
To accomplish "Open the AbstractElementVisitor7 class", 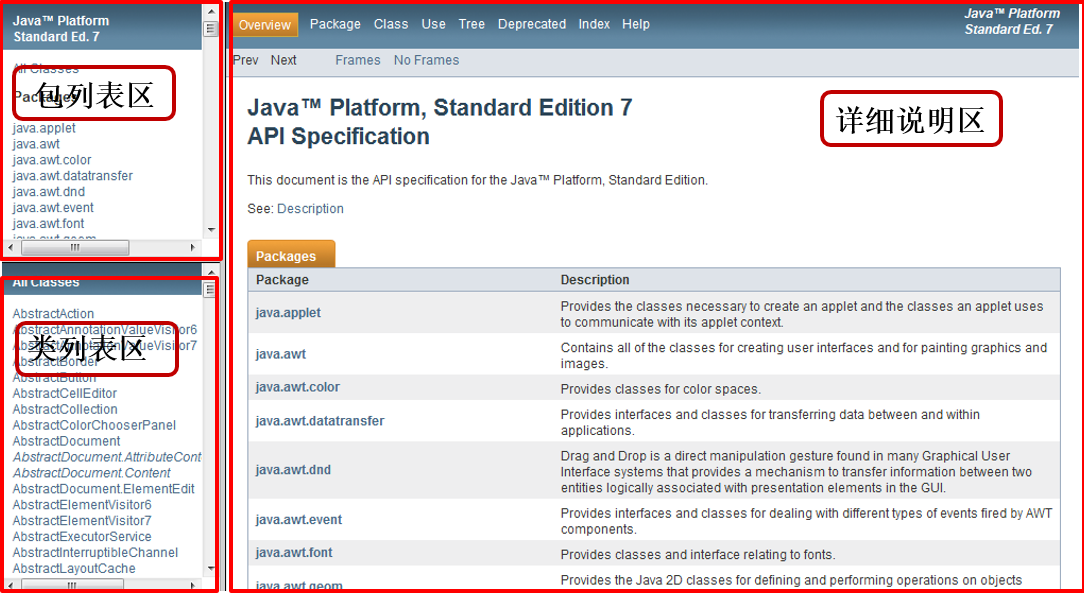I will pyautogui.click(x=82, y=520).
